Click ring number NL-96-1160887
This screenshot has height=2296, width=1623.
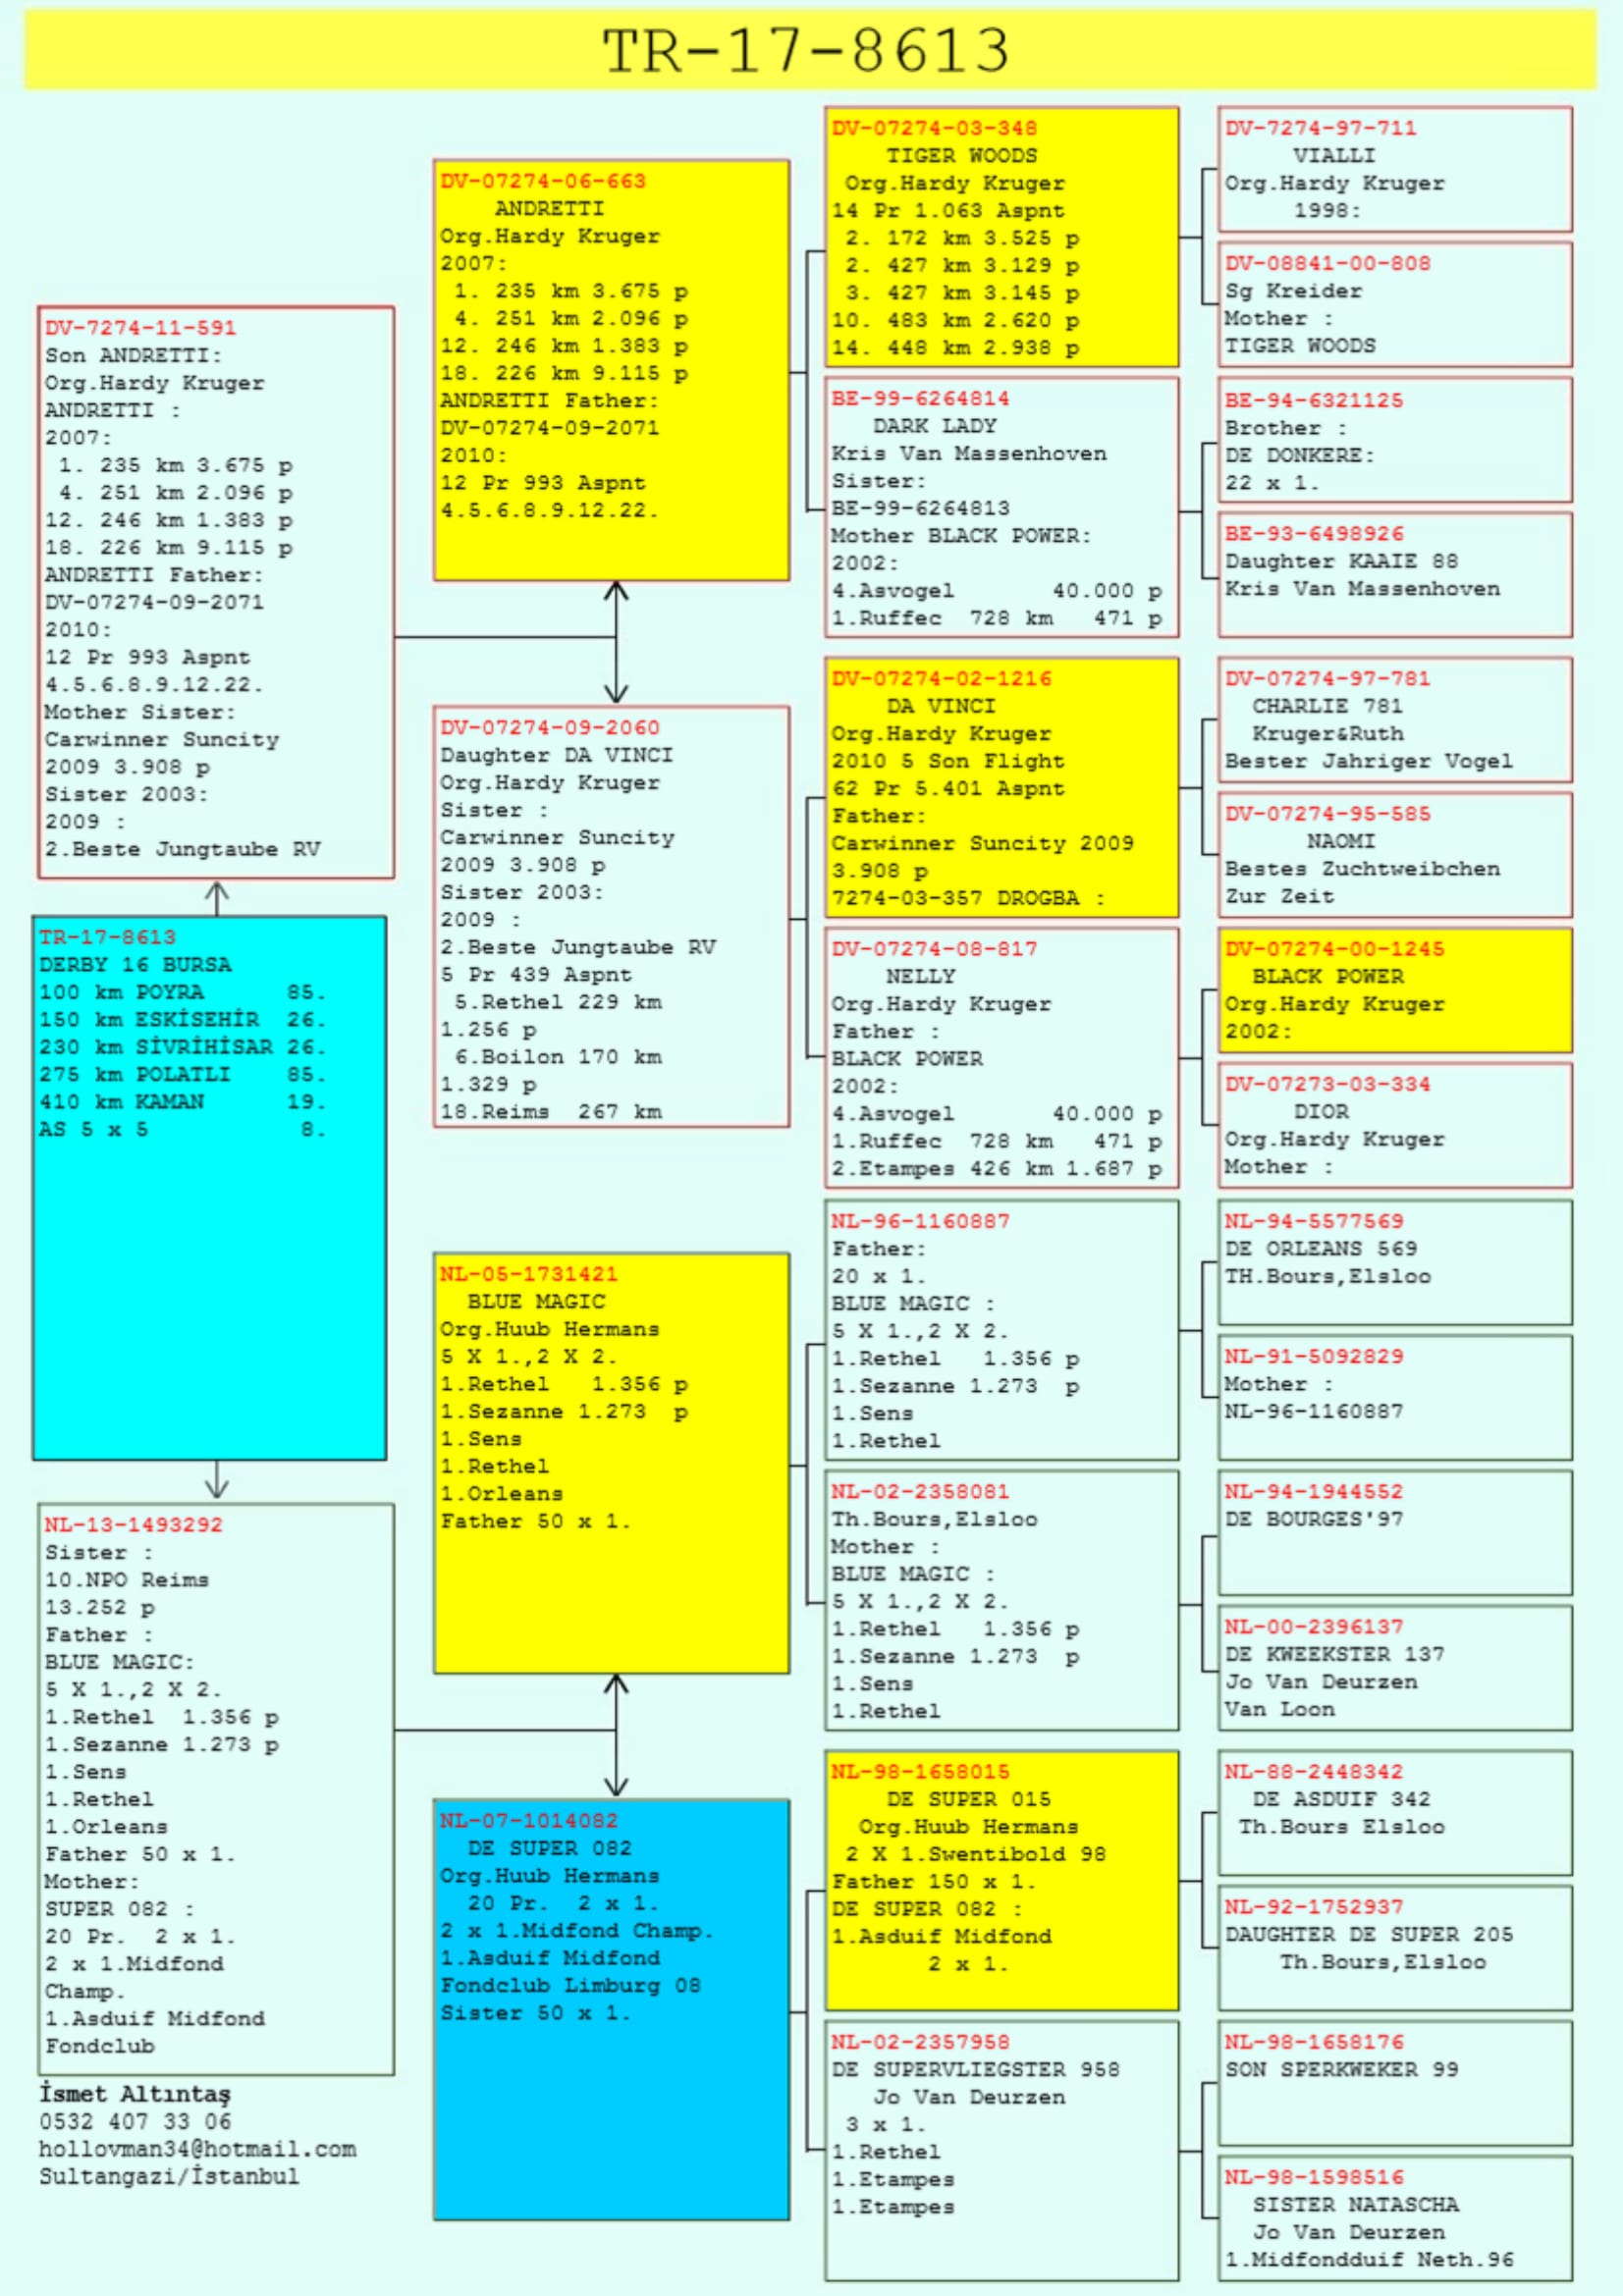point(920,1221)
